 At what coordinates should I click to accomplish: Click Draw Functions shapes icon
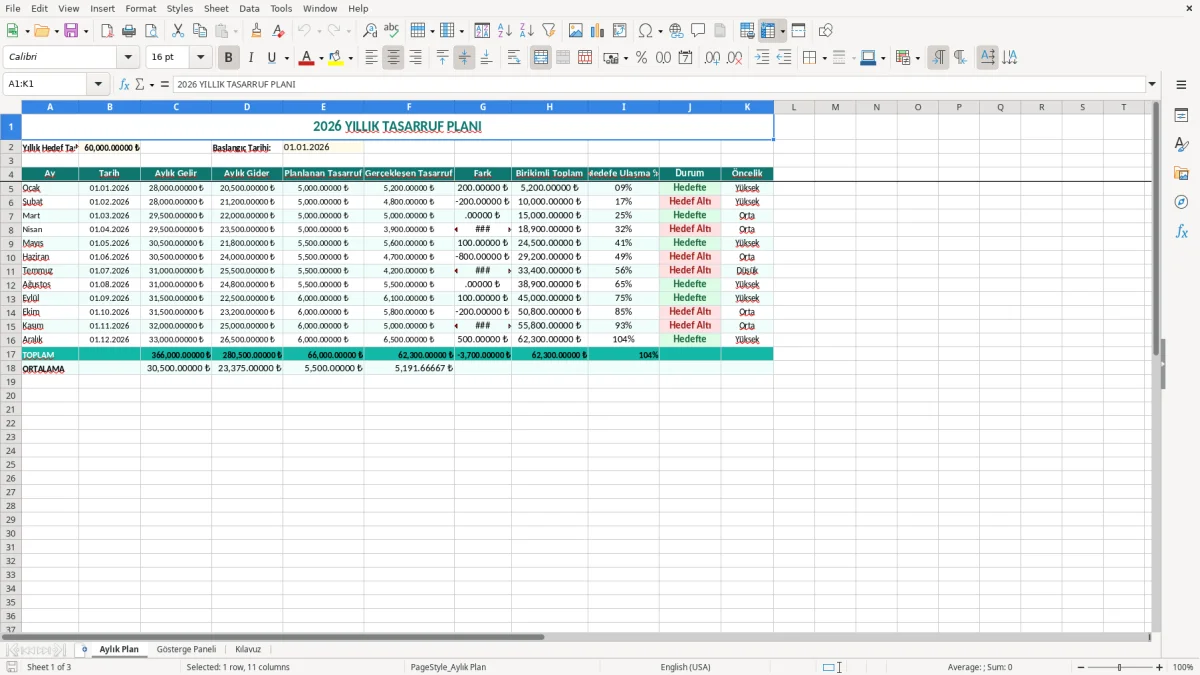tap(825, 31)
